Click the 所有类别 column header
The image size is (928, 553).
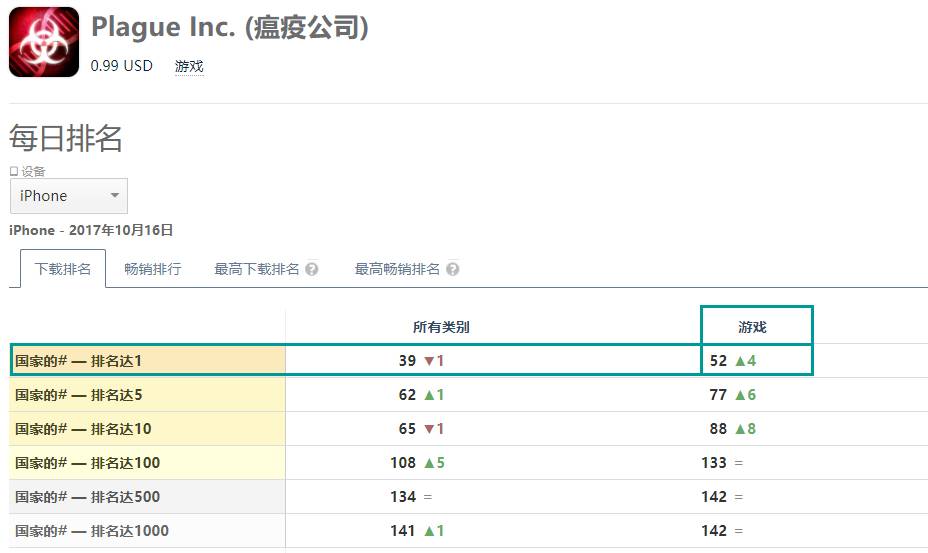pos(441,327)
